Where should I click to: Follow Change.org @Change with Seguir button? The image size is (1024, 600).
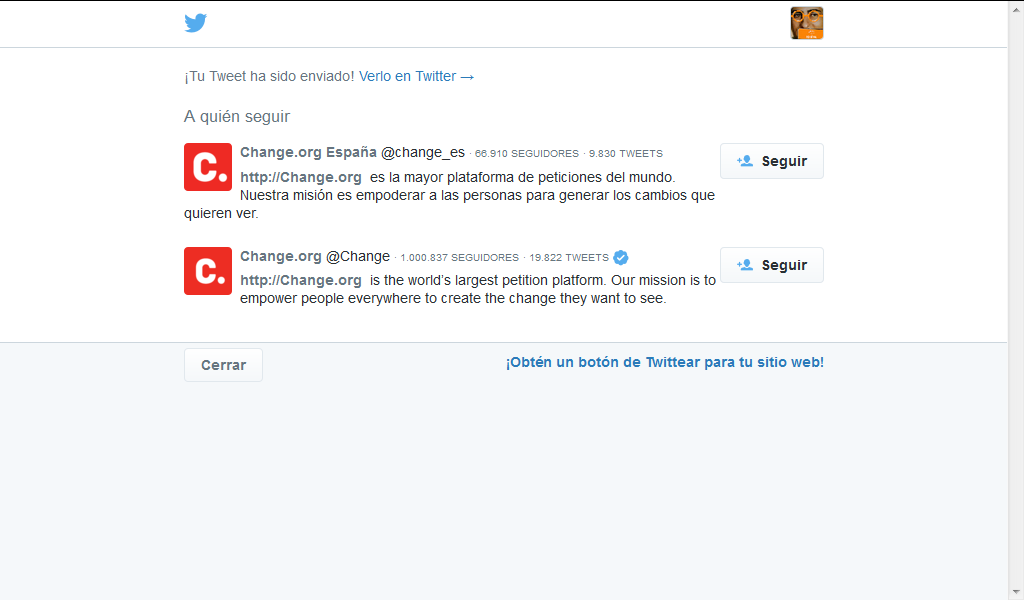click(772, 264)
